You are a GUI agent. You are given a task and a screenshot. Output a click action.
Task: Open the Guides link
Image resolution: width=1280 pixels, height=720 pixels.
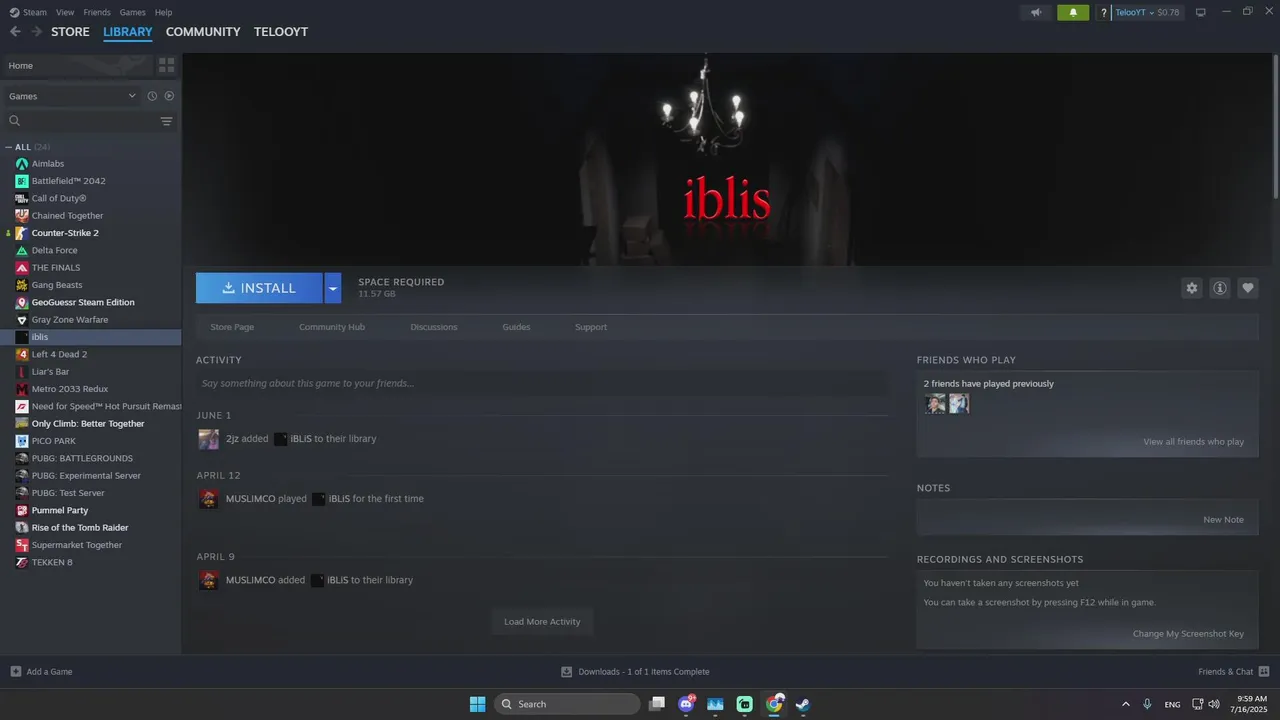[516, 327]
